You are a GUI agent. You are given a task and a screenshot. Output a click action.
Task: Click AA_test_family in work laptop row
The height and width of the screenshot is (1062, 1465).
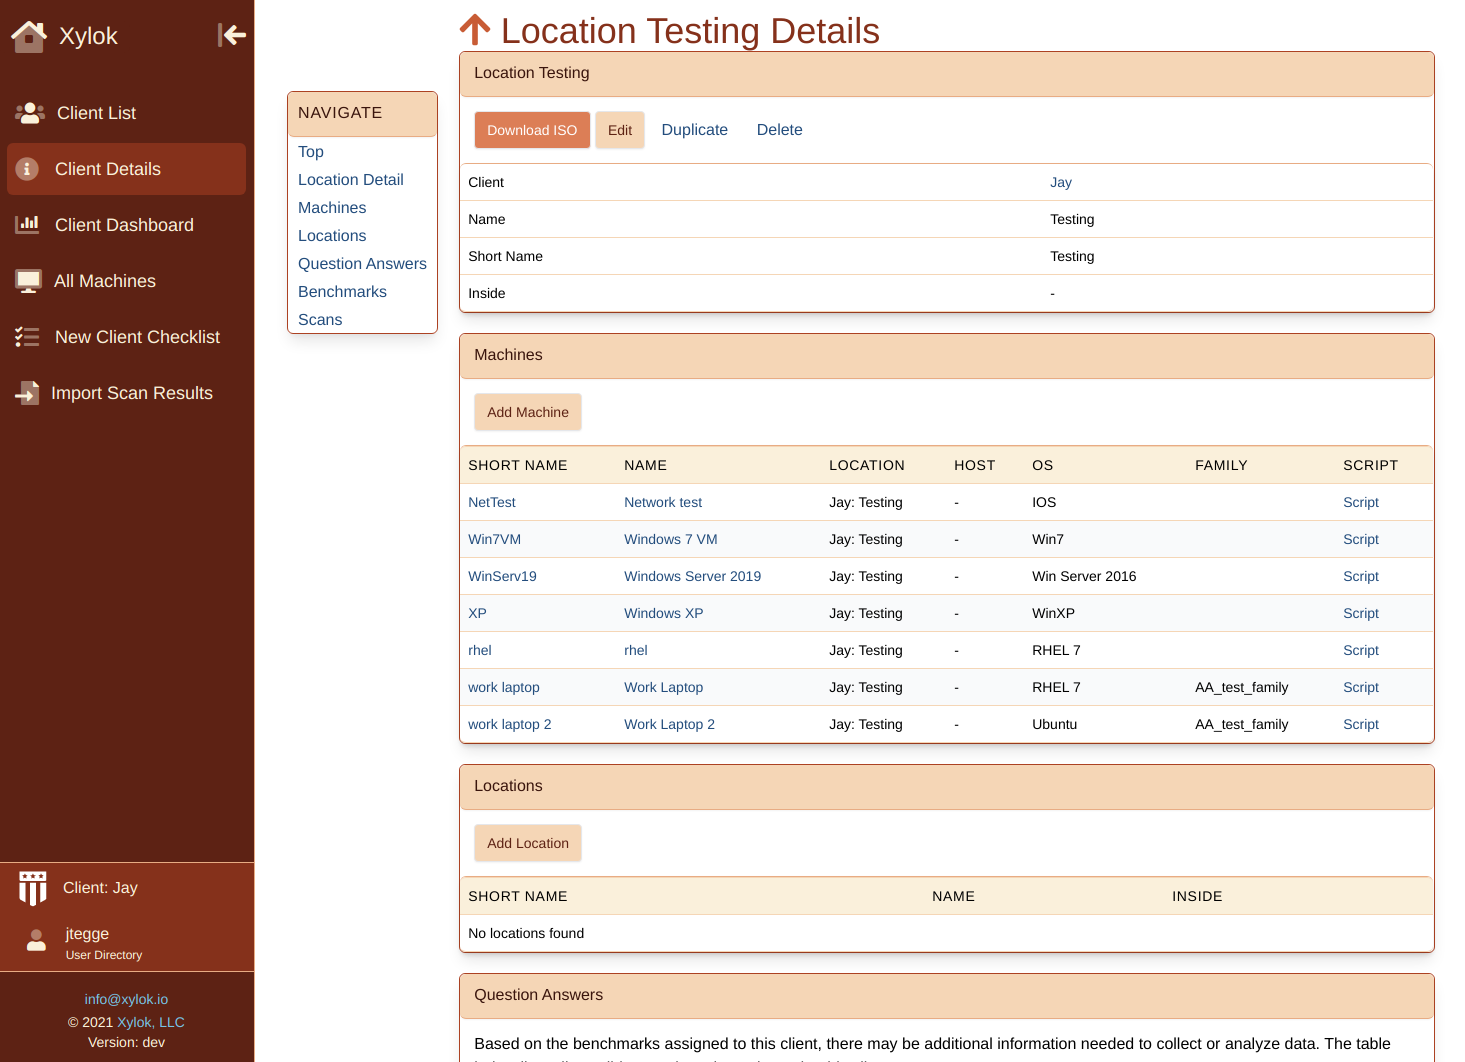[x=1242, y=687]
